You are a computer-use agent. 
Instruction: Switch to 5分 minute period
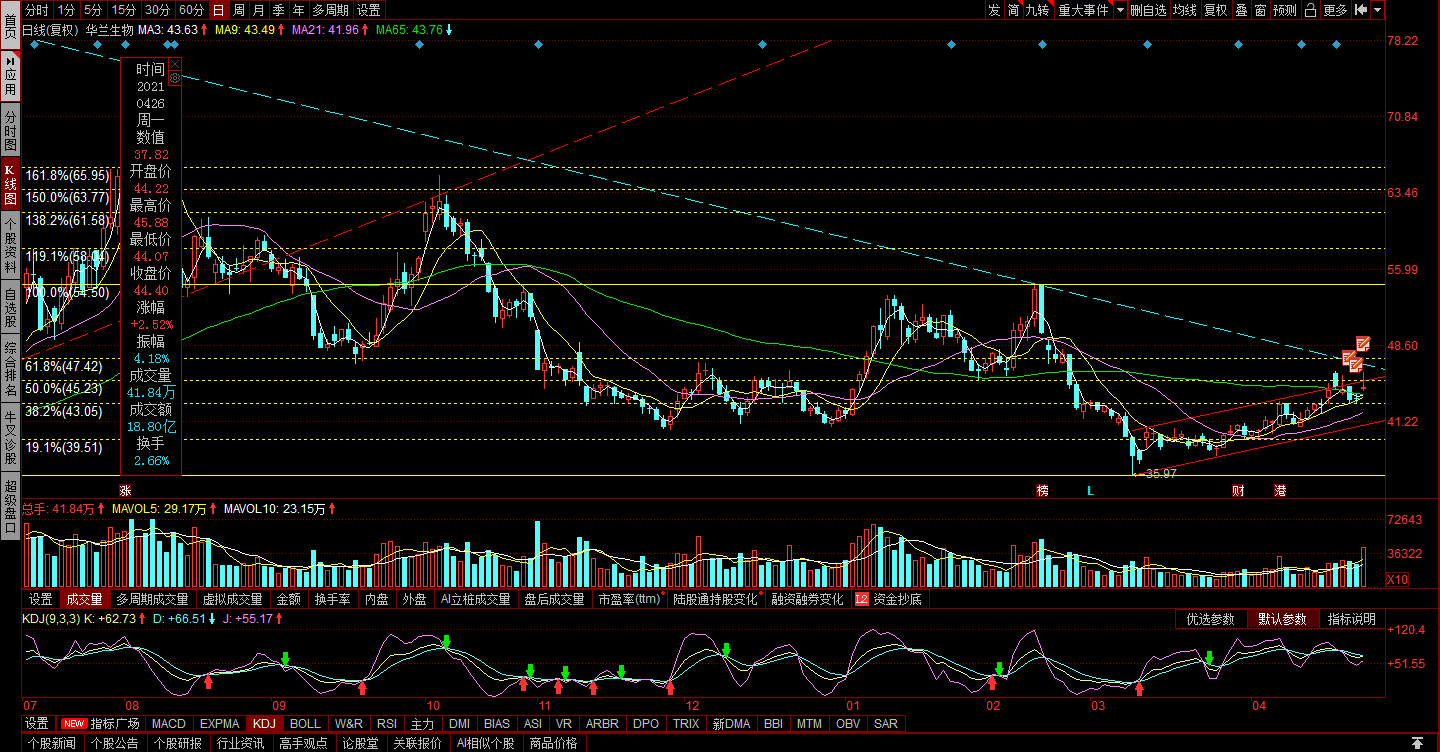click(93, 10)
